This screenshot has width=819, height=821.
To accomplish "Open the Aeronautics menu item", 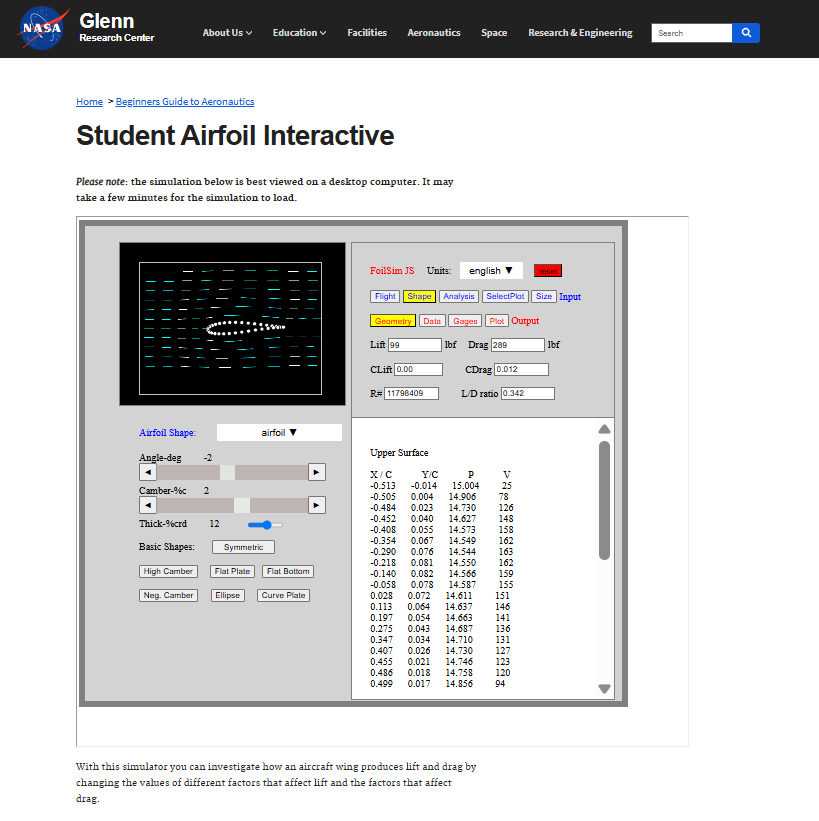I will (434, 33).
